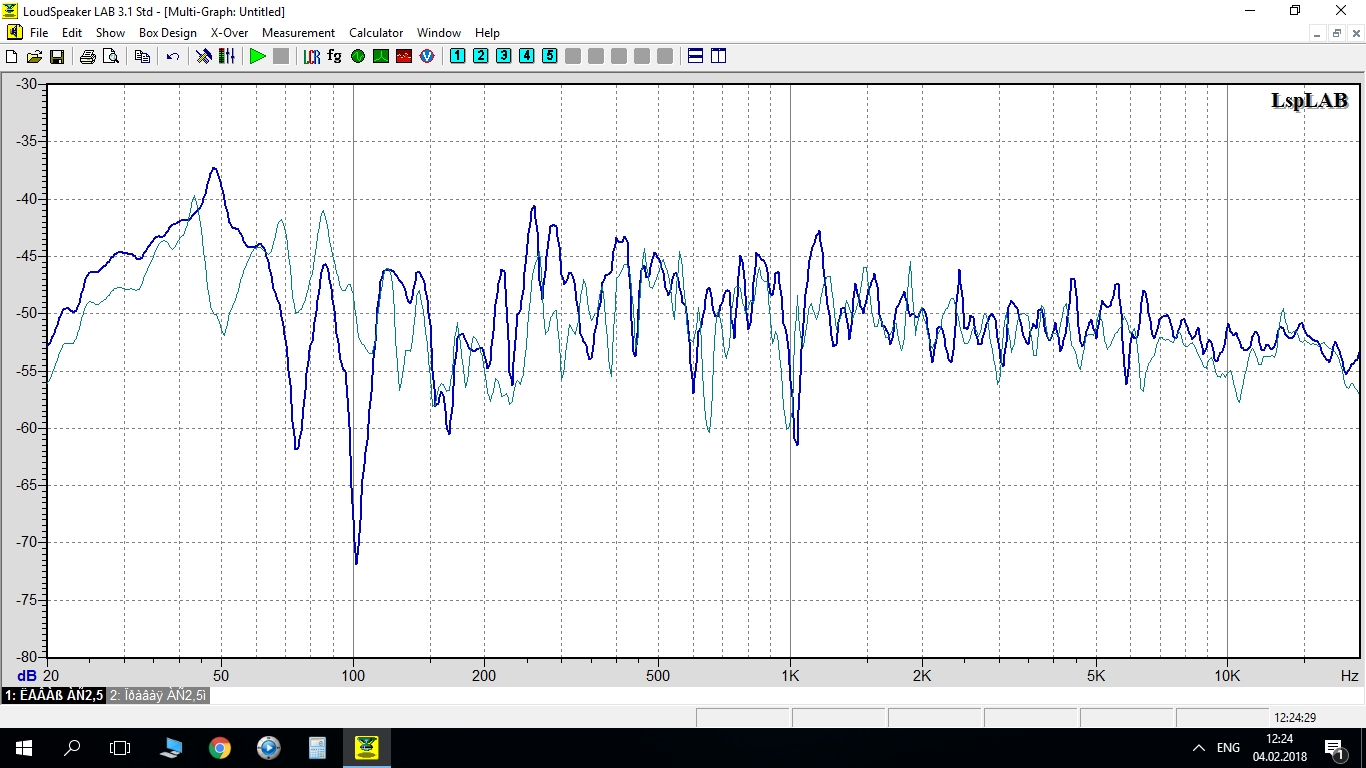Open file with the folder icon
Screen dimensions: 1366x768
(x=34, y=56)
